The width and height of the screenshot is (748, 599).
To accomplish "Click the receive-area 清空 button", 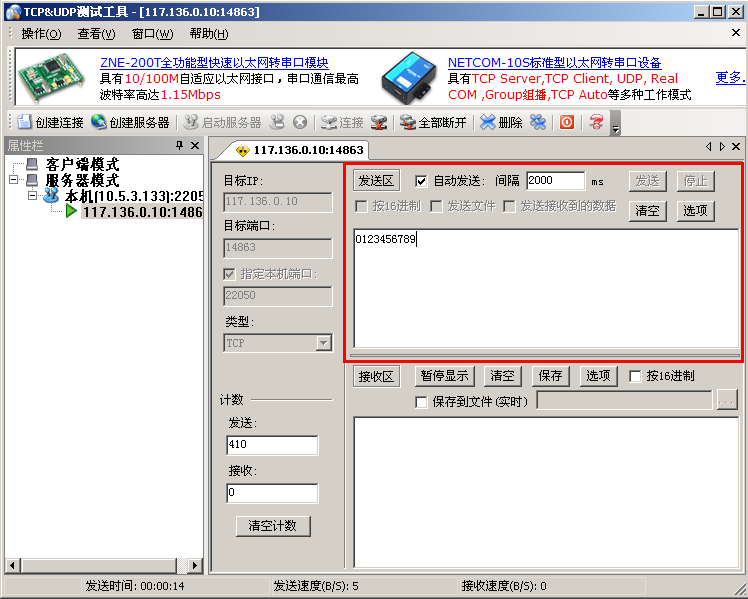I will coord(503,376).
